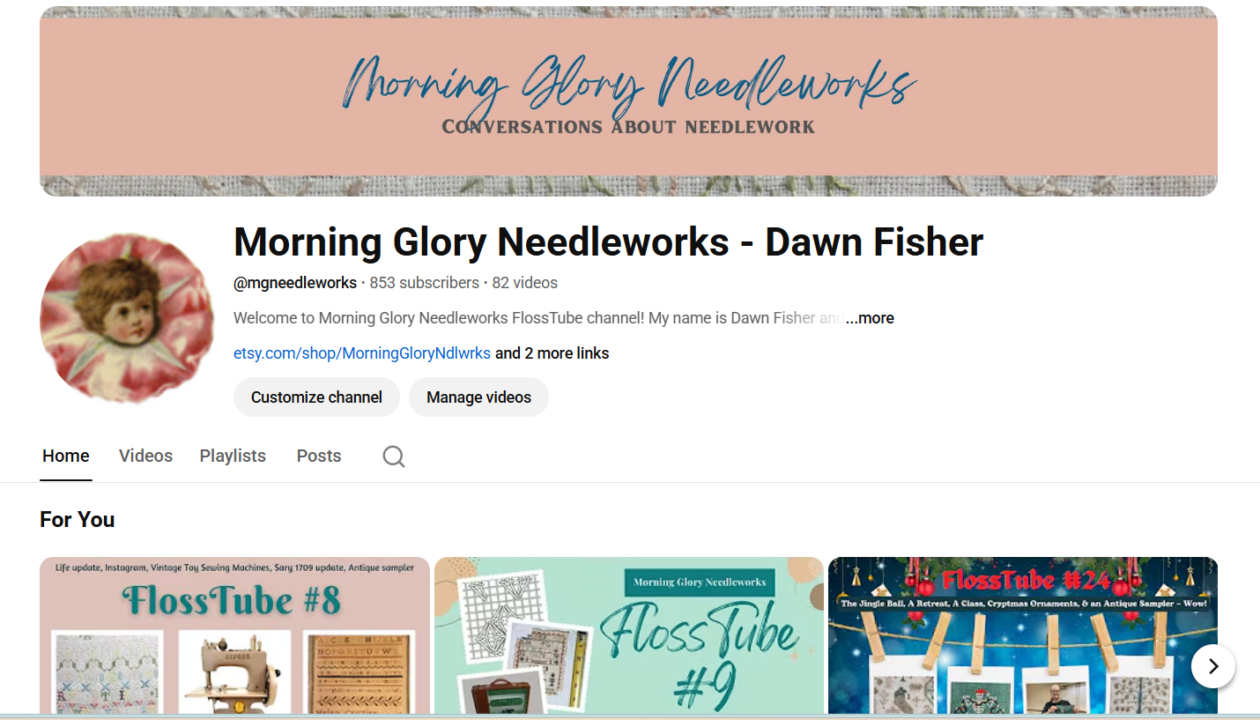Open the Etsy MorningGloryNdlwrks shop link
The image size is (1260, 720).
coord(362,353)
